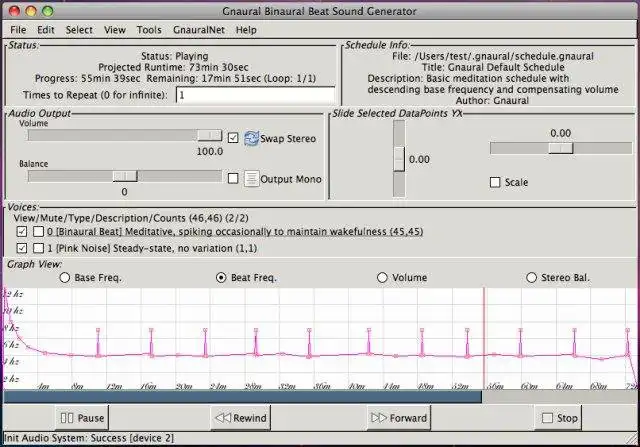This screenshot has height=447, width=640.
Task: Click the Projected Runtime text
Action: click(173, 67)
